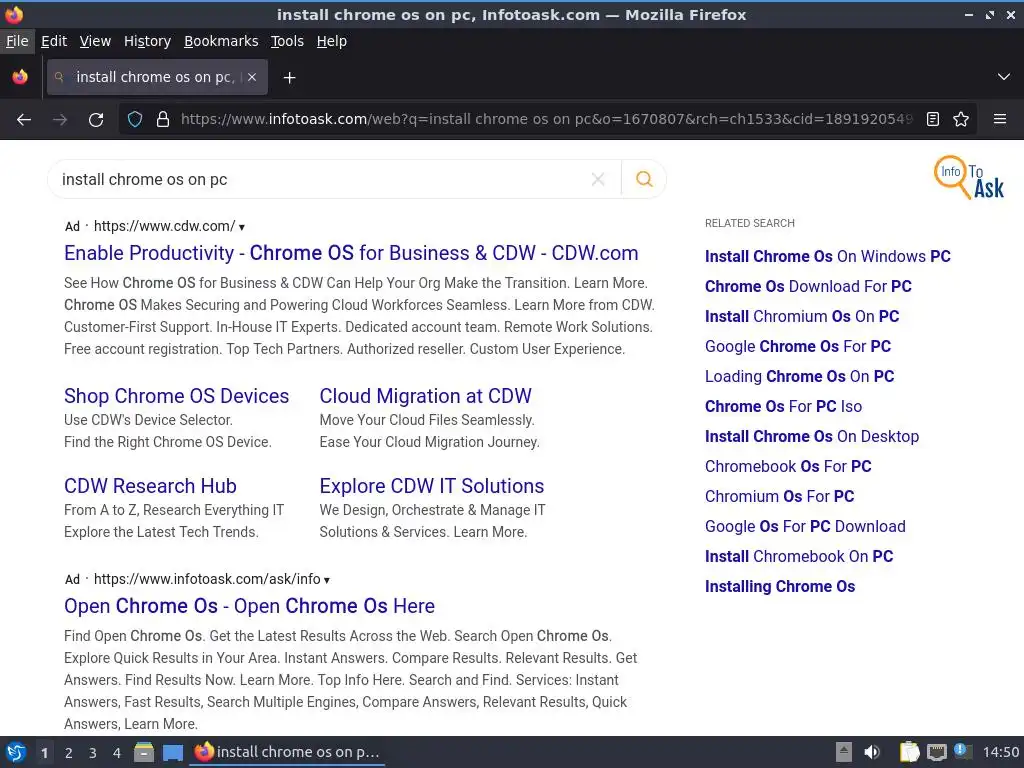This screenshot has width=1024, height=768.
Task: Open tracking protection shield info
Action: pos(135,120)
